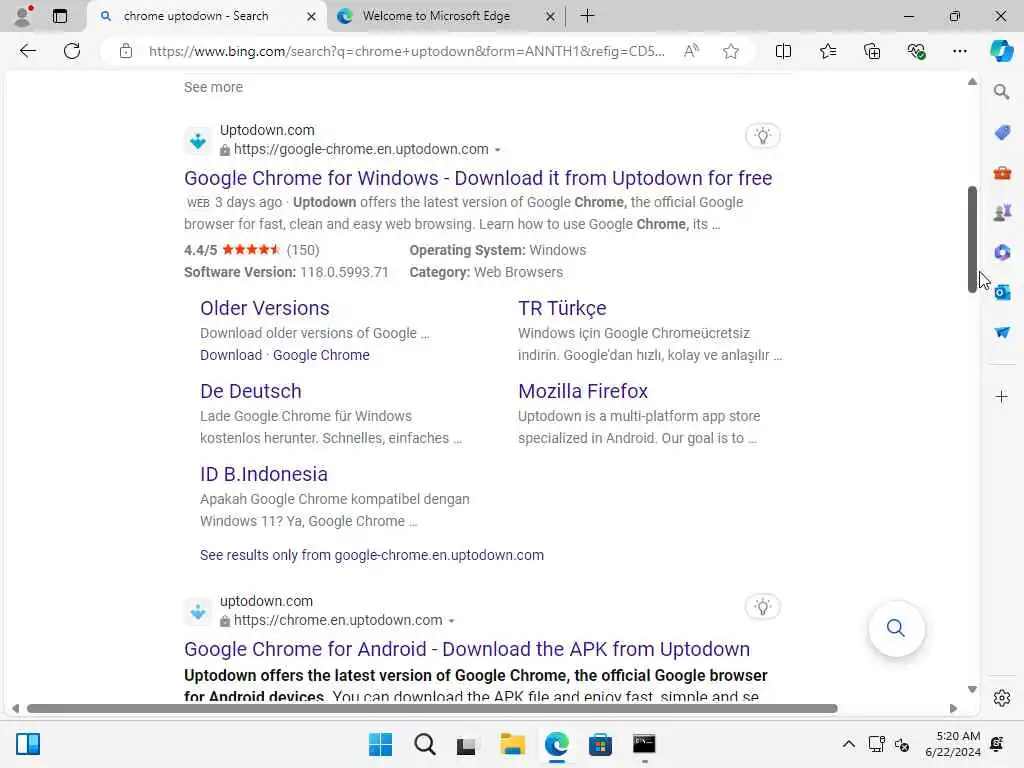Screen dimensions: 1024x768
Task: Click Google Chrome link under Older Versions
Action: tap(321, 355)
